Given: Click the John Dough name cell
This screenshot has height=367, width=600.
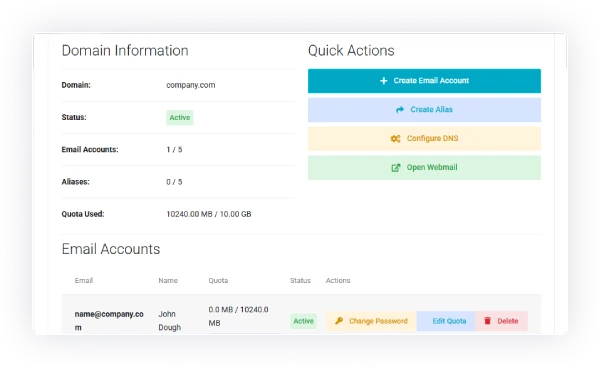Looking at the screenshot, I should point(170,321).
